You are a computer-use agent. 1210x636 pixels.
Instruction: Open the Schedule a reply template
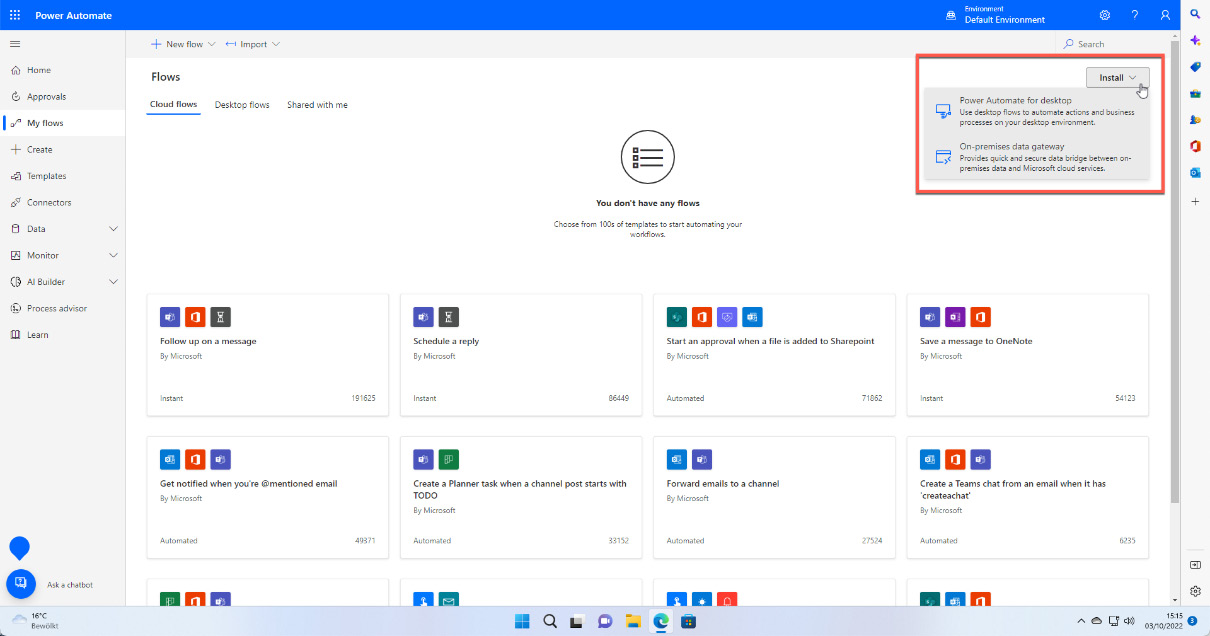tap(521, 354)
